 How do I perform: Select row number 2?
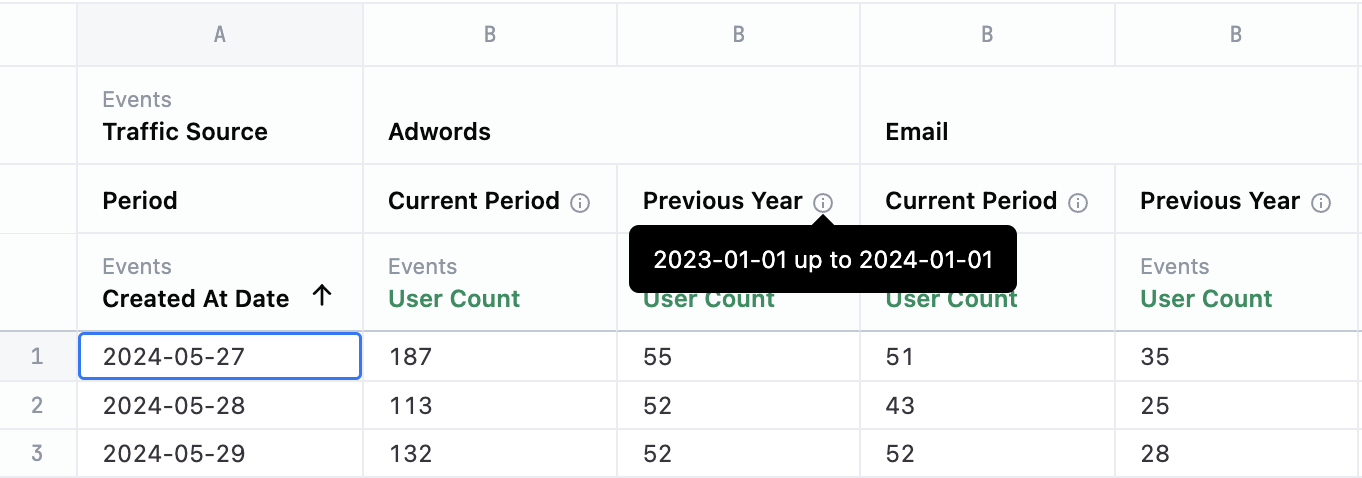(x=37, y=405)
